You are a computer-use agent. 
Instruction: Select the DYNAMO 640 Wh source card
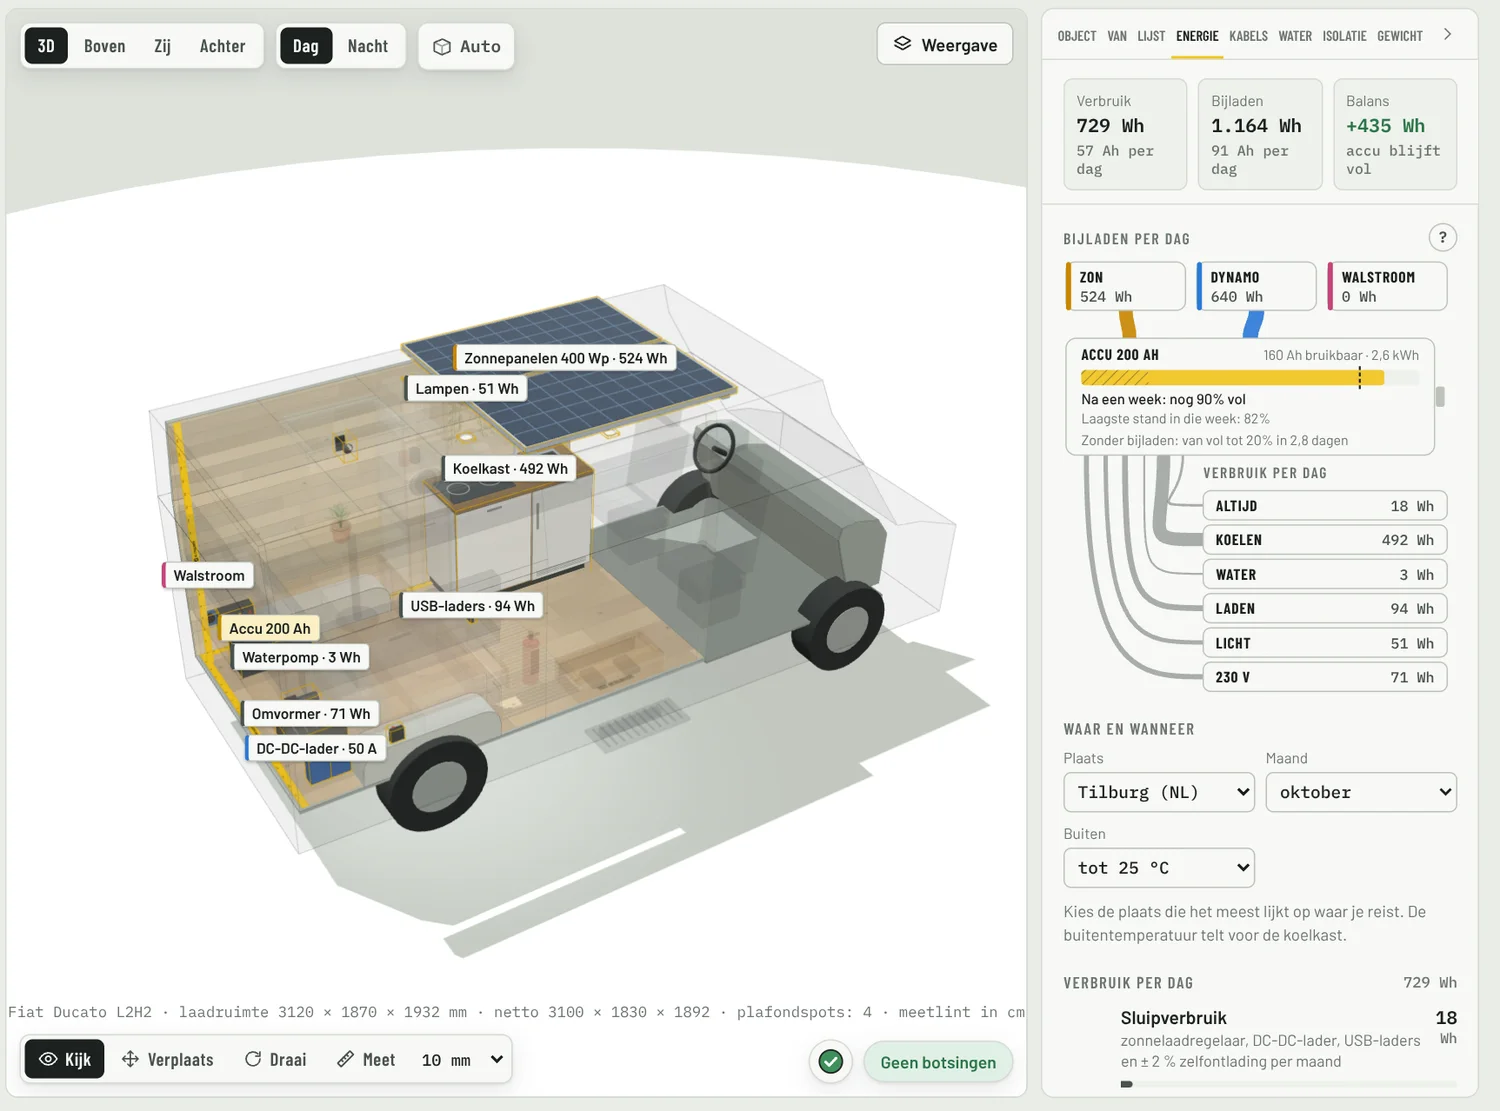pos(1257,286)
